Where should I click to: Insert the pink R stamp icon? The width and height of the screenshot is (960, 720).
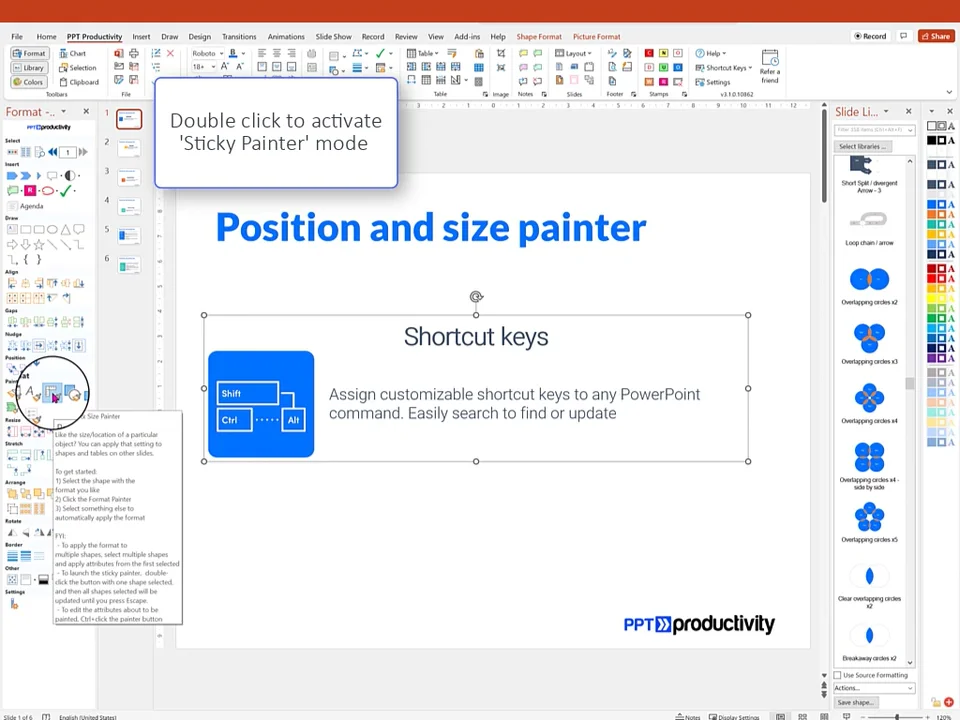click(x=29, y=190)
